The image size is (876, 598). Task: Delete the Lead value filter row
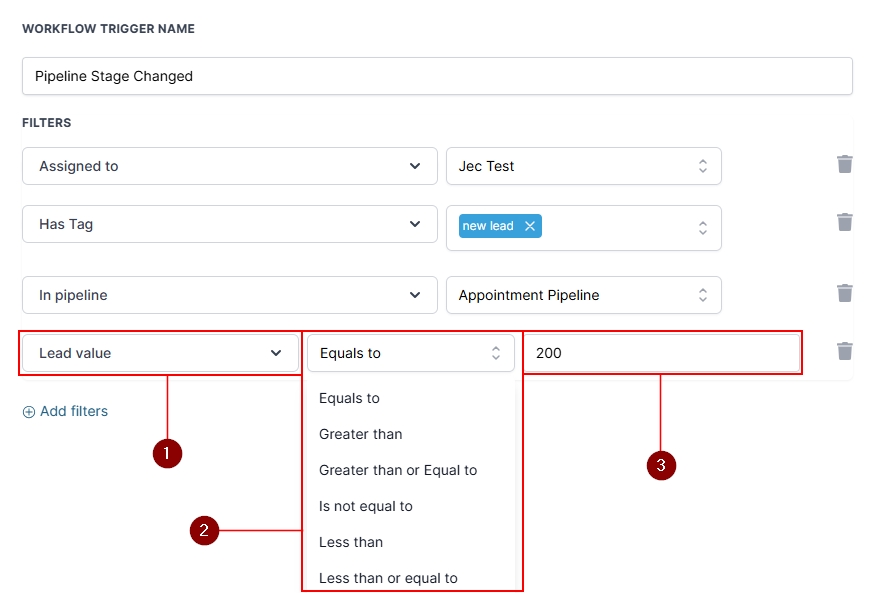845,351
